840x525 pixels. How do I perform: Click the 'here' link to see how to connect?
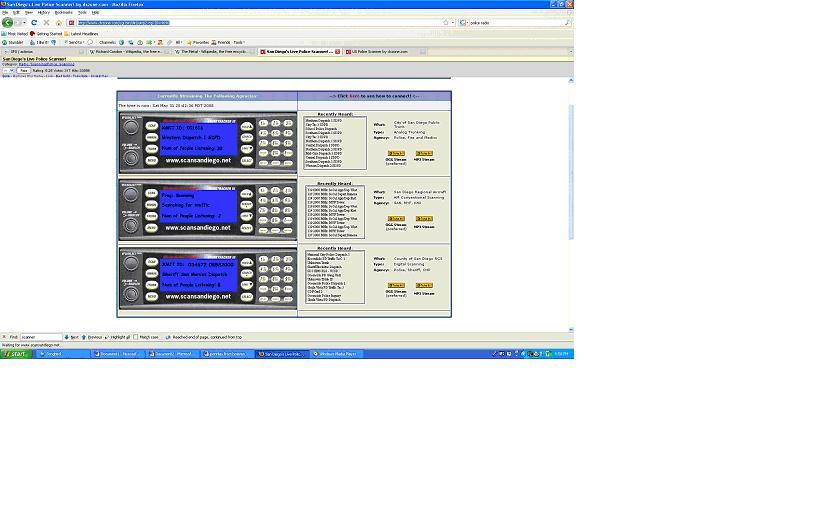(354, 96)
